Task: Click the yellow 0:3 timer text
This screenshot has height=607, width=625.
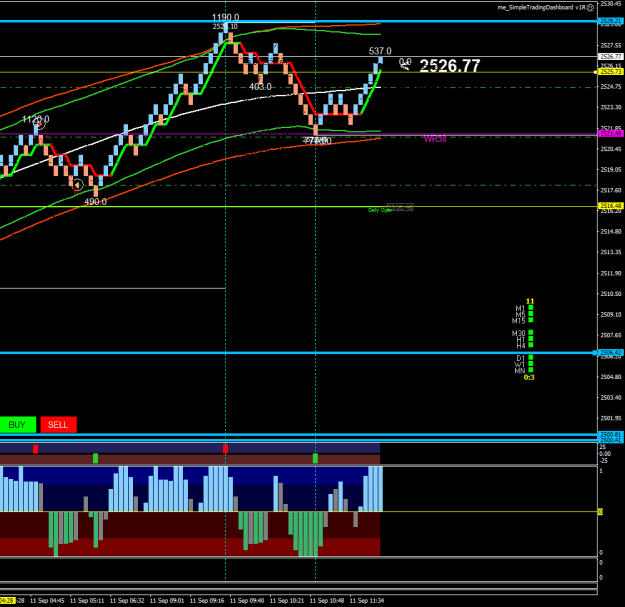Action: coord(529,377)
